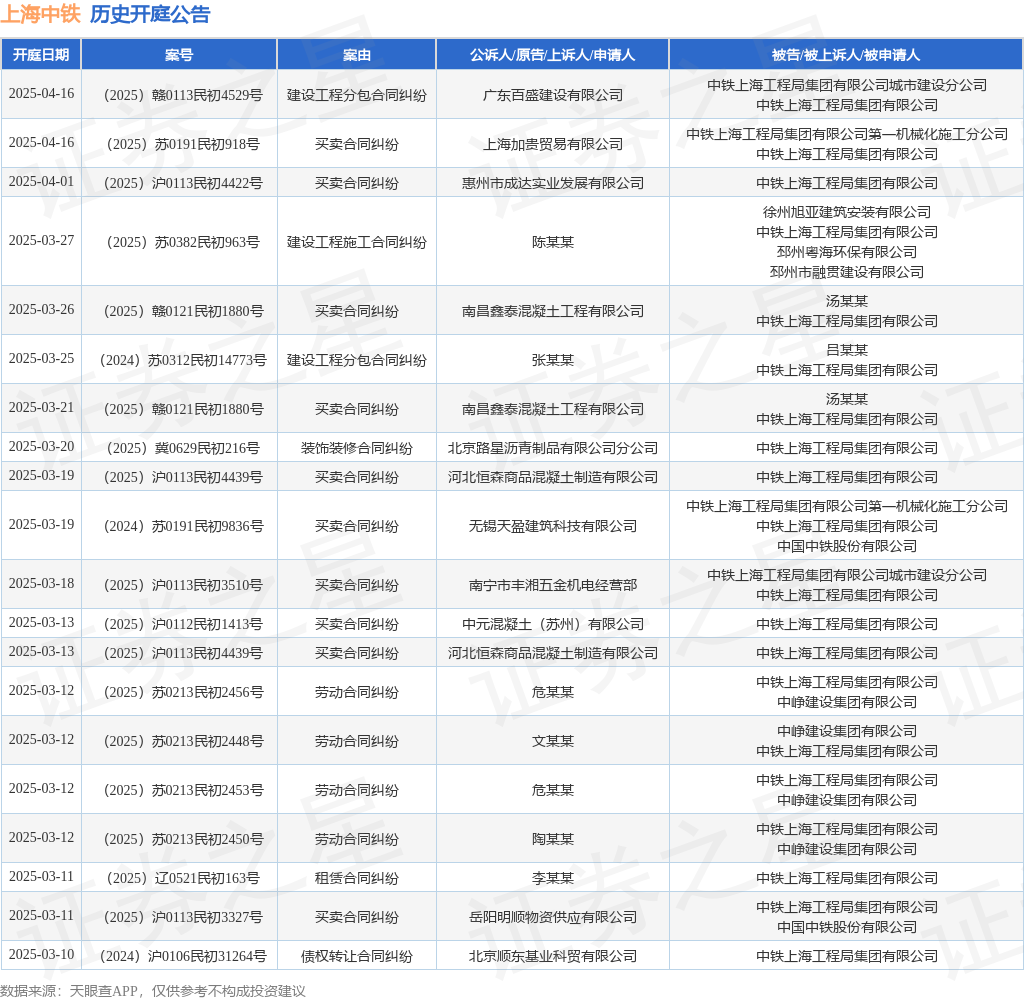This screenshot has width=1024, height=1000.
Task: Select case number 苏0213民初2448号
Action: tap(184, 741)
